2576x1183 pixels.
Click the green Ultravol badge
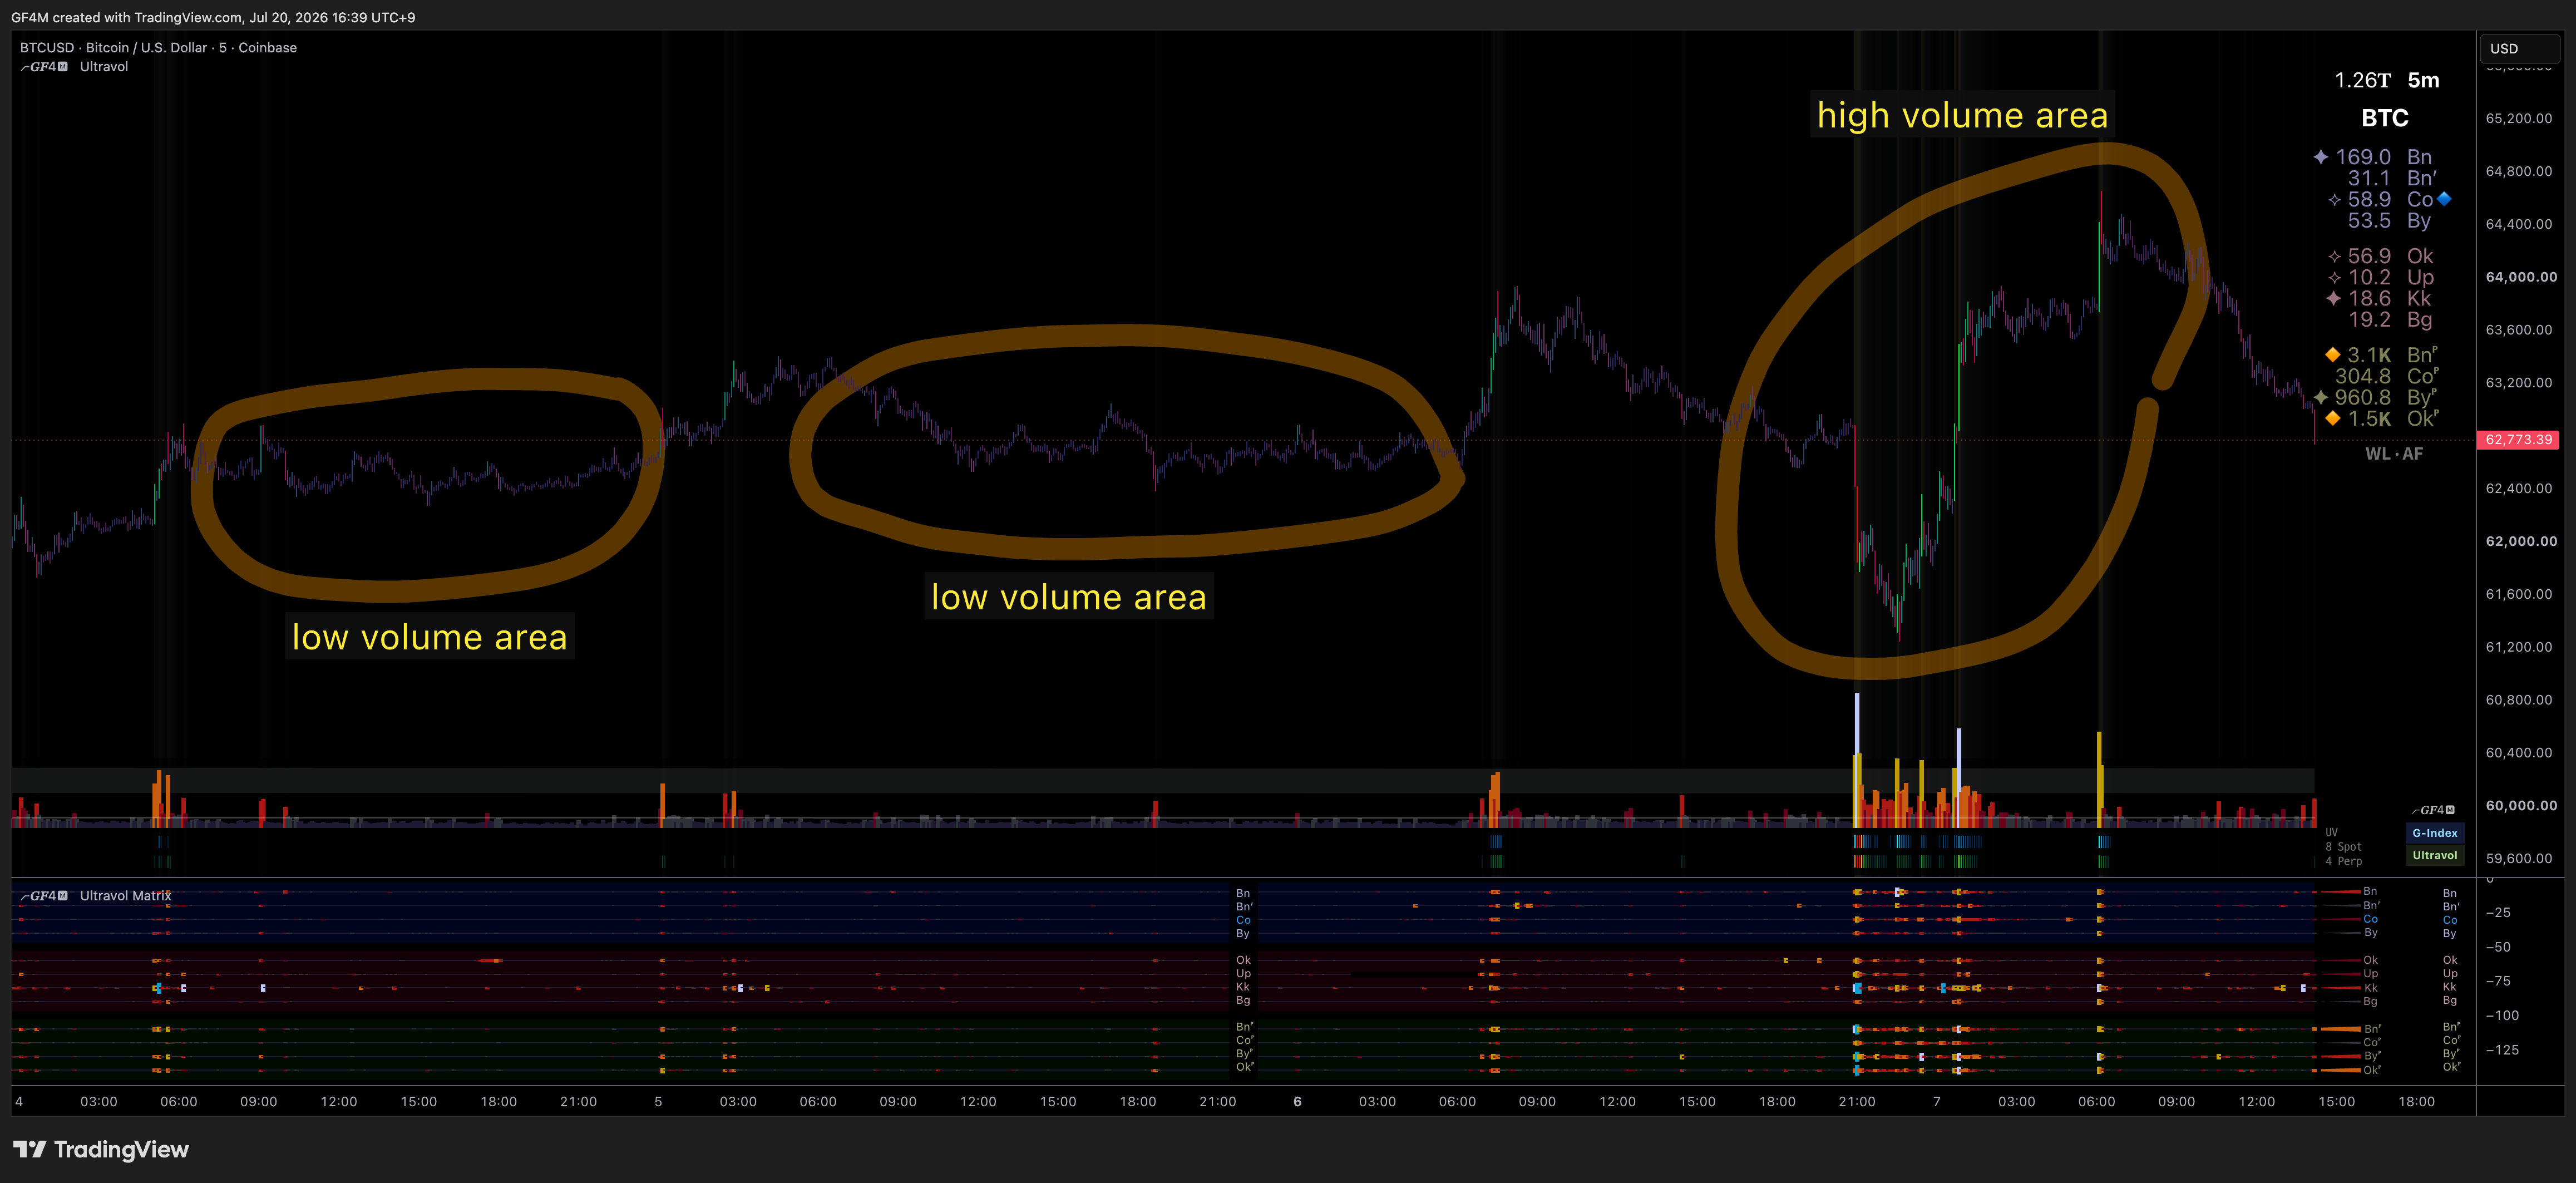click(2434, 855)
